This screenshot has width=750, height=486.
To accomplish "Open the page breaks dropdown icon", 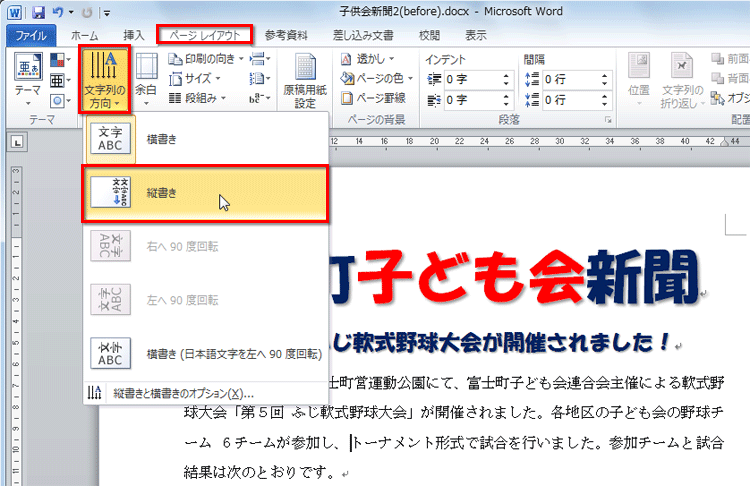I will tap(260, 59).
